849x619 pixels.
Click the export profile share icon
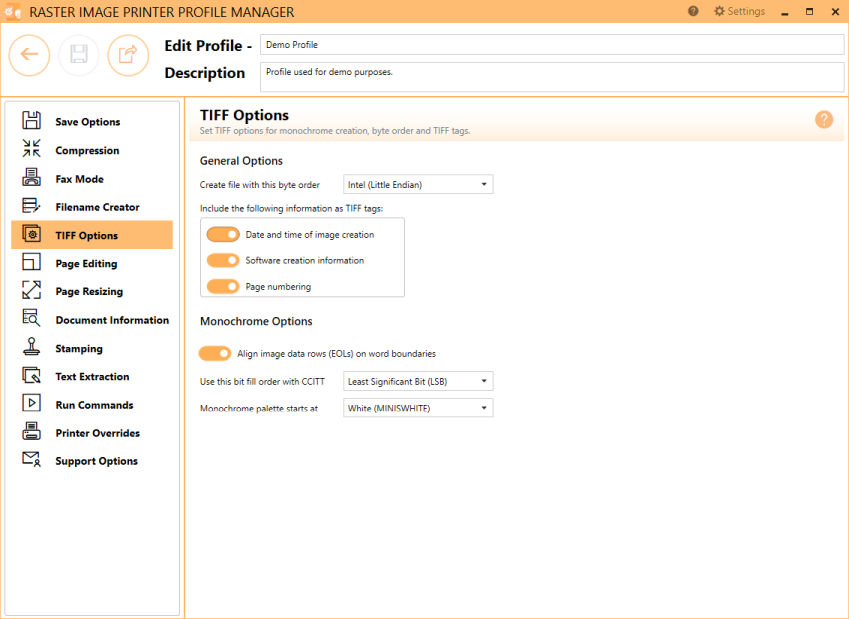coord(128,55)
